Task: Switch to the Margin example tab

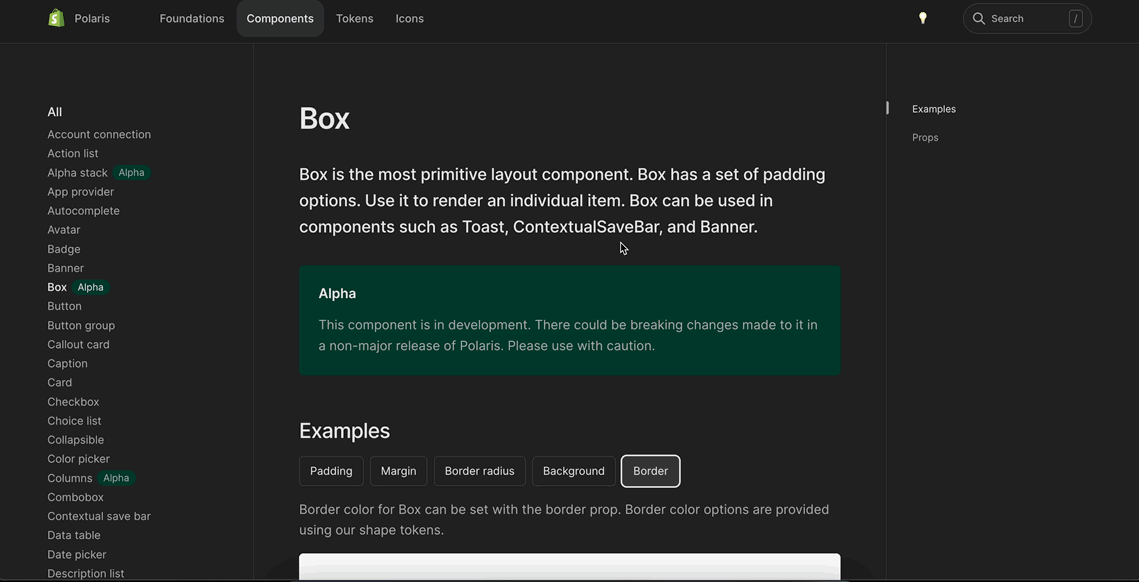Action: click(x=398, y=471)
